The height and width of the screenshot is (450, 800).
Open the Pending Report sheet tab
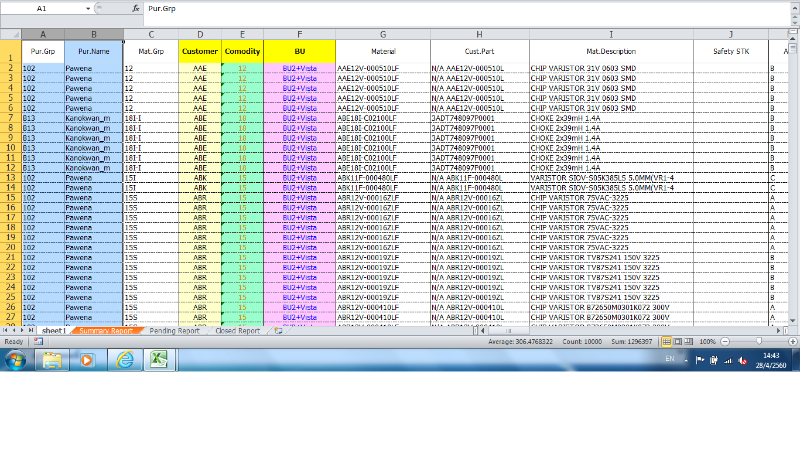coord(174,330)
